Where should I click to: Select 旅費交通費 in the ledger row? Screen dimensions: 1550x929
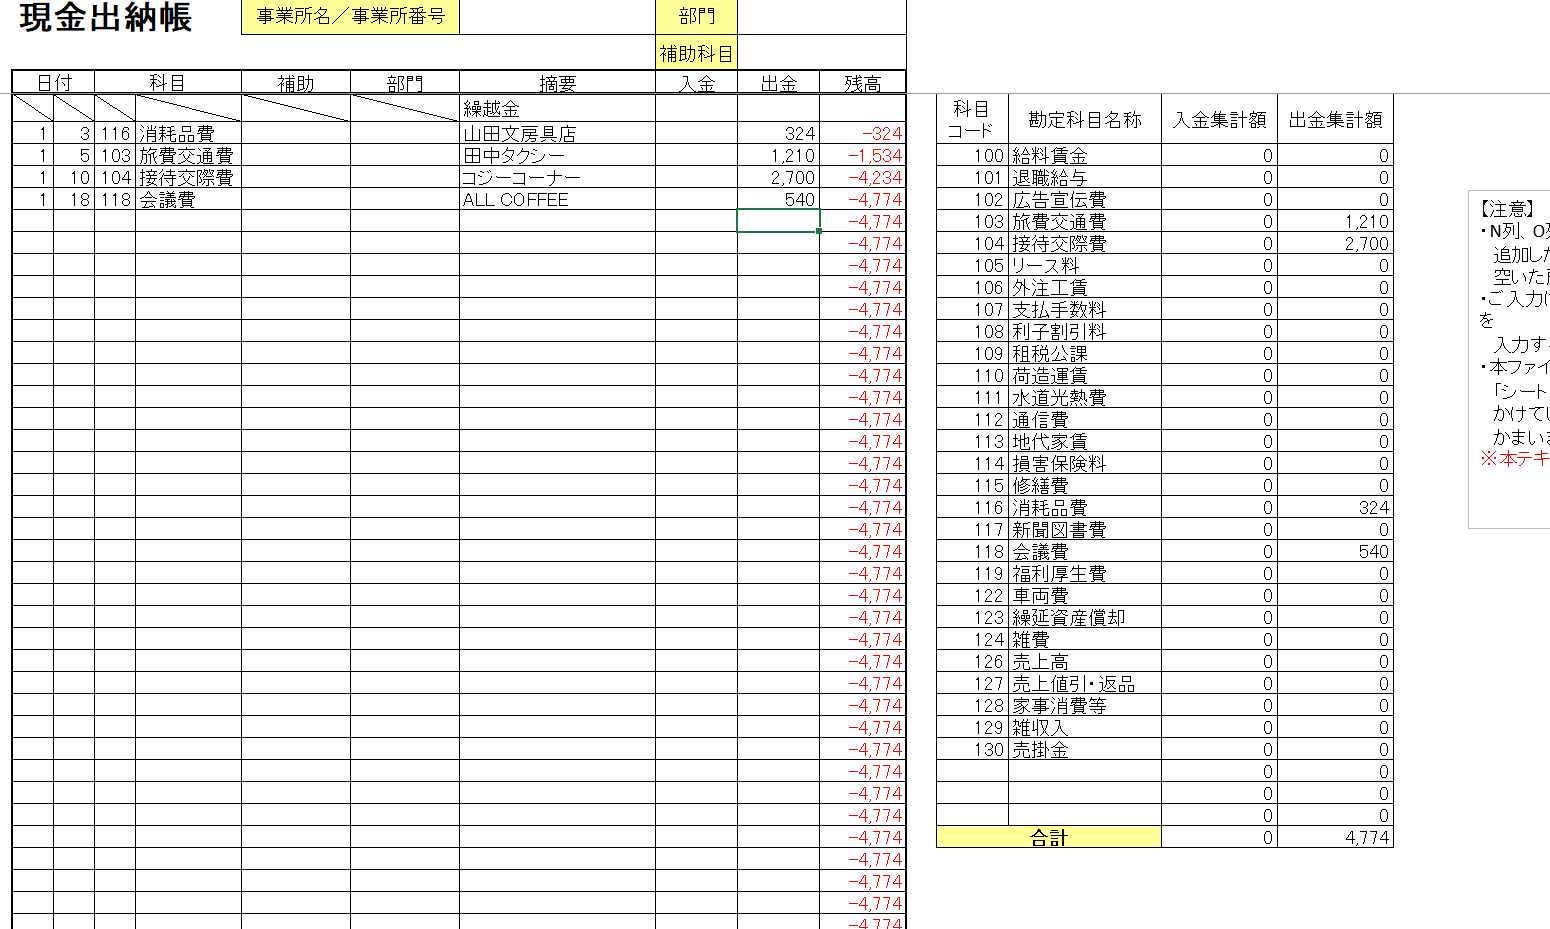(x=188, y=155)
